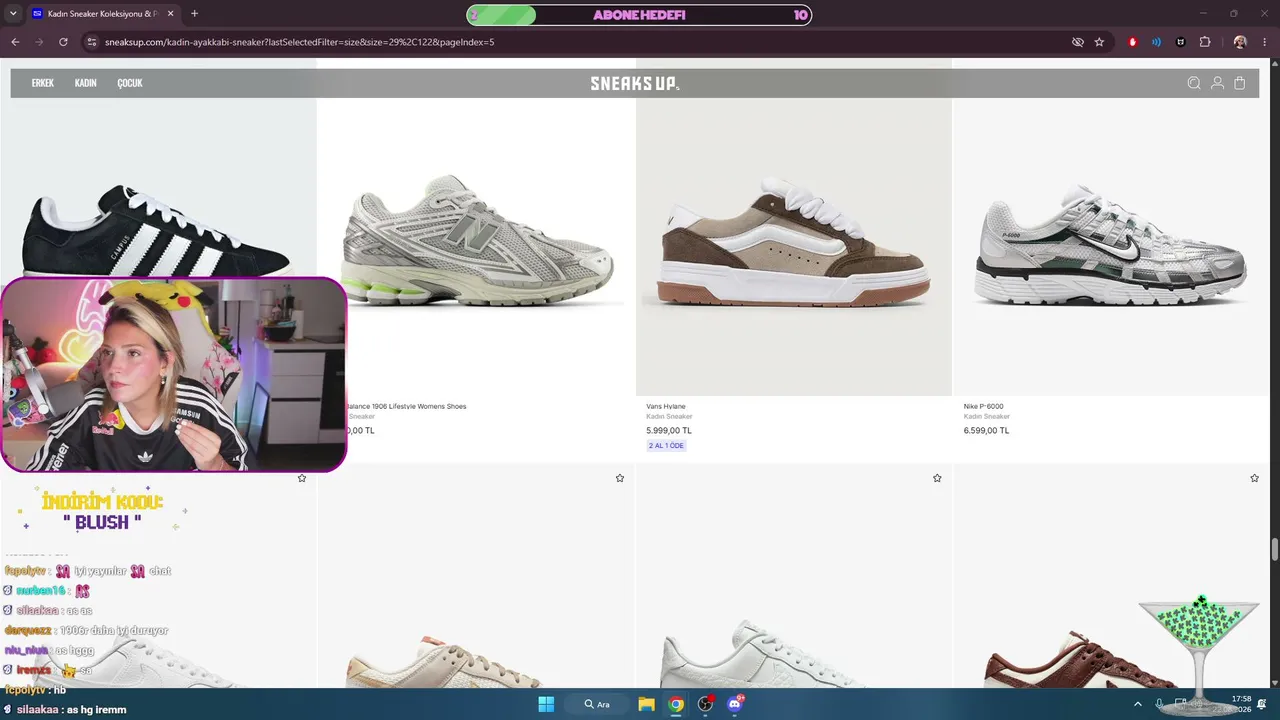Open File Explorer from the taskbar
Screen dimensions: 1280x720
coord(646,704)
